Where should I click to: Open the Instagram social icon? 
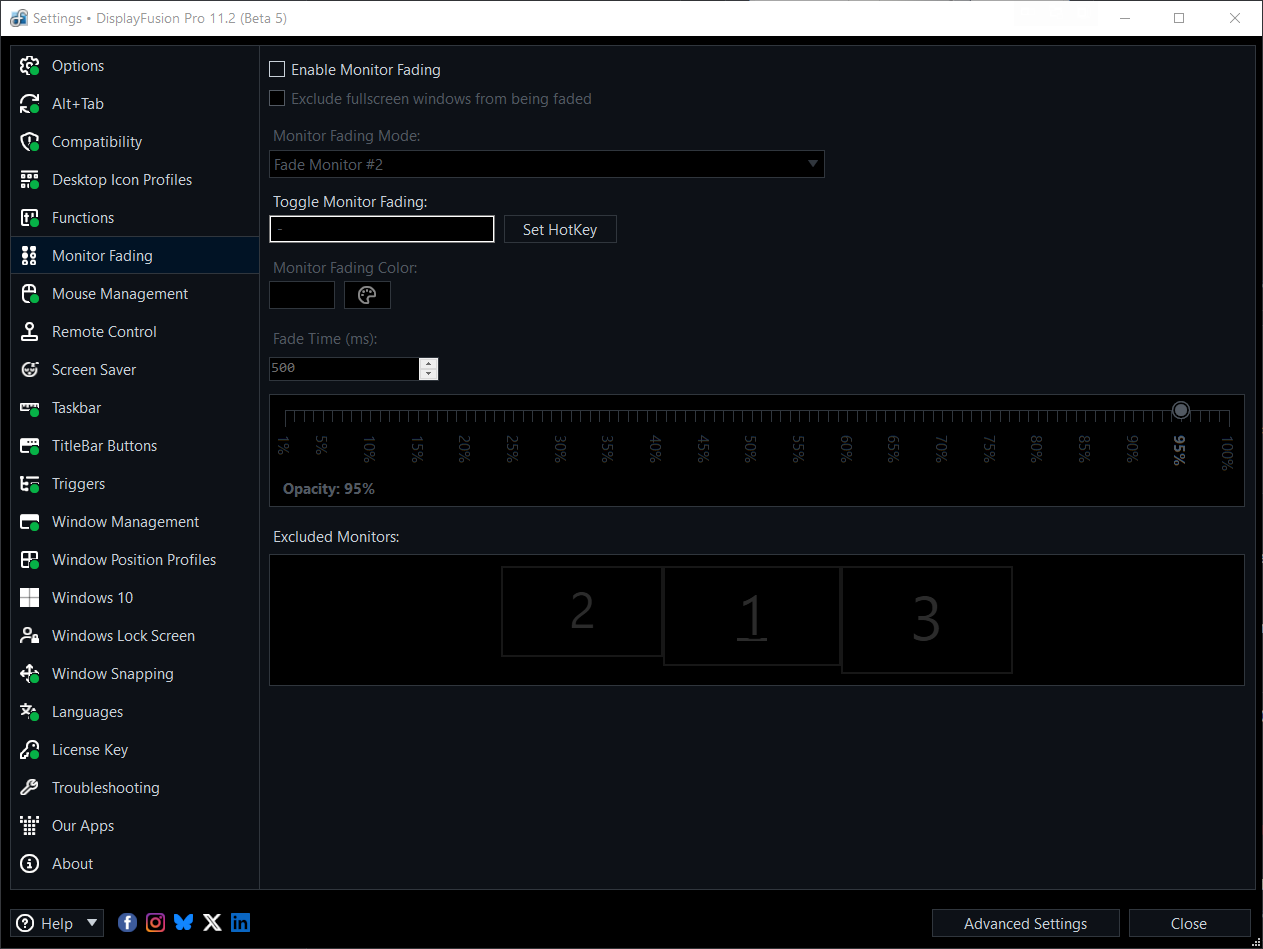[155, 922]
